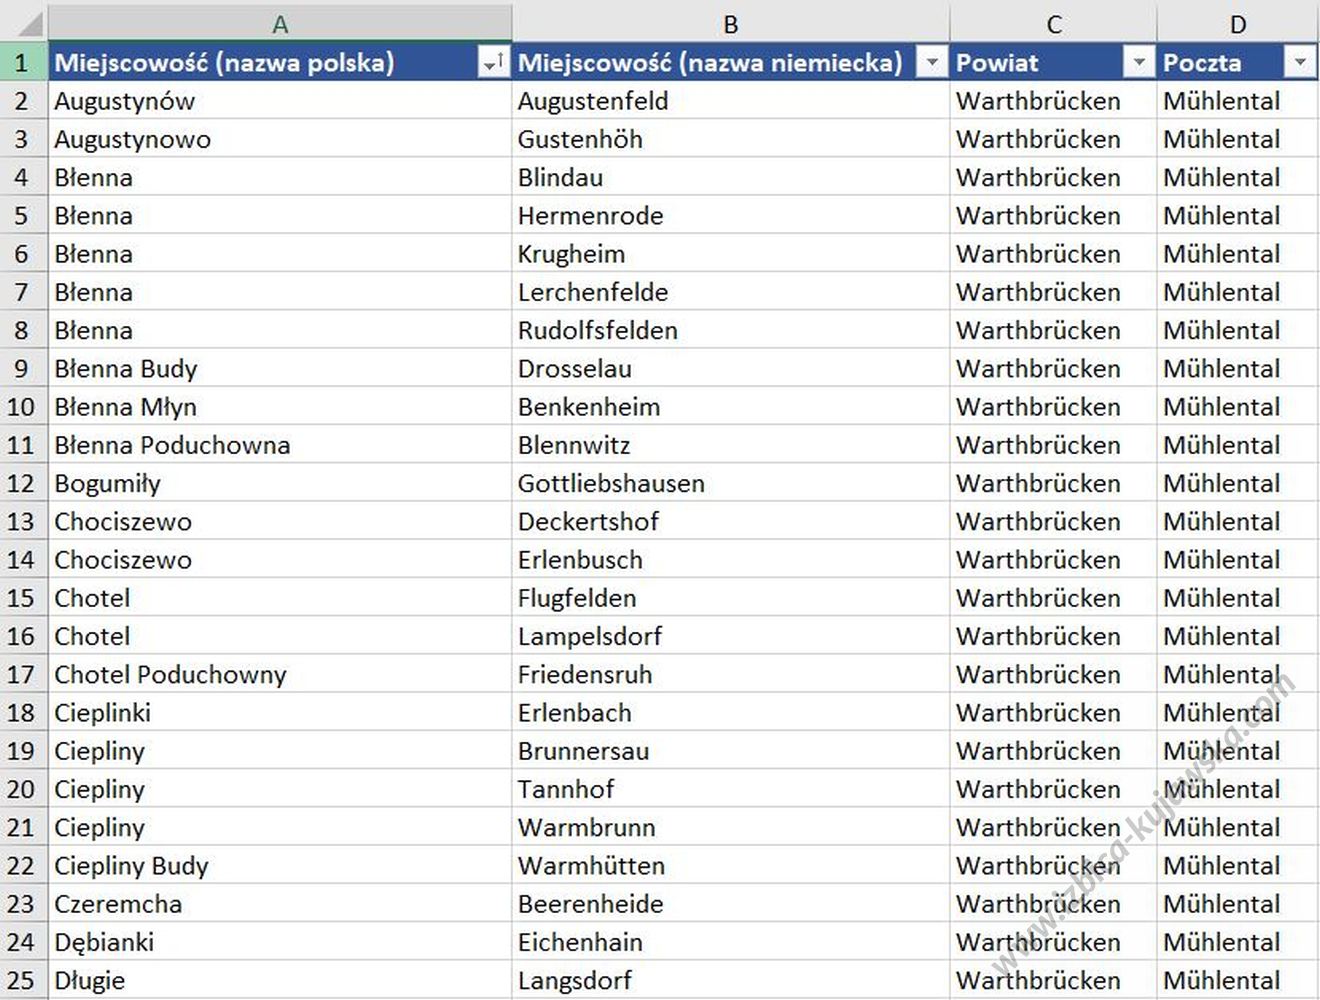Click the select-all corner triangle
The width and height of the screenshot is (1320, 1000).
click(x=24, y=22)
